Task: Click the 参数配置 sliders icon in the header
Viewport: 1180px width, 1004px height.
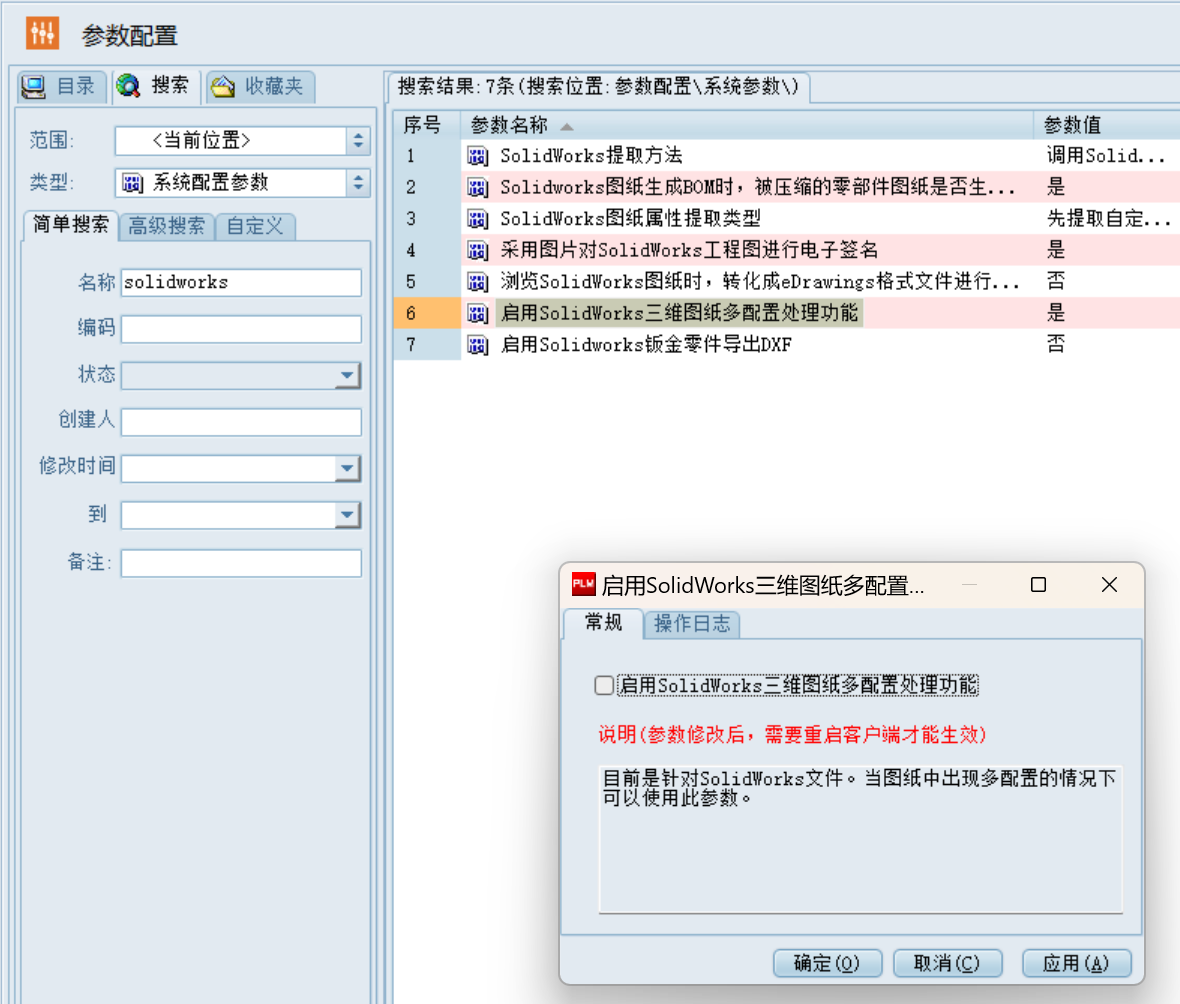Action: 42,33
